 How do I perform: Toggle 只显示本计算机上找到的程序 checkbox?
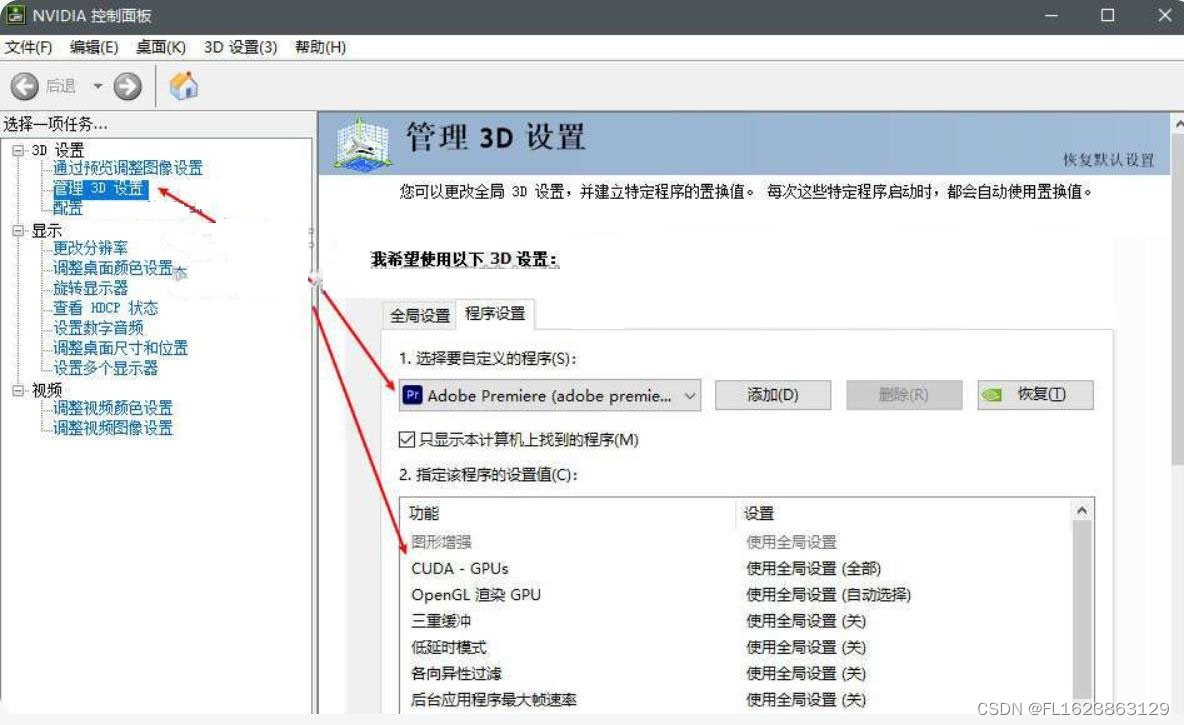point(406,440)
